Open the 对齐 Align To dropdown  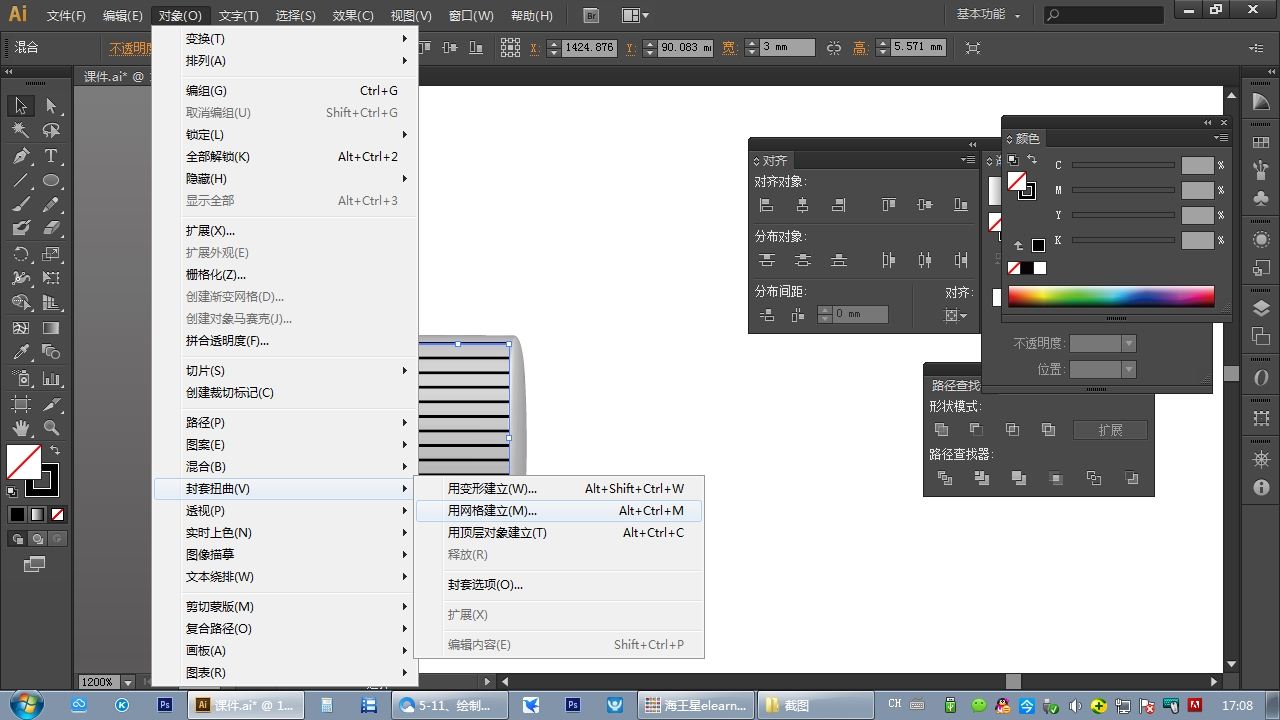(957, 315)
